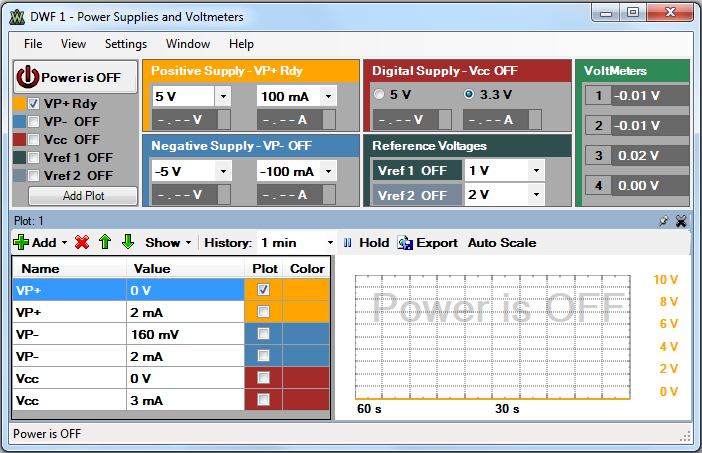Open the Settings menu

(126, 44)
